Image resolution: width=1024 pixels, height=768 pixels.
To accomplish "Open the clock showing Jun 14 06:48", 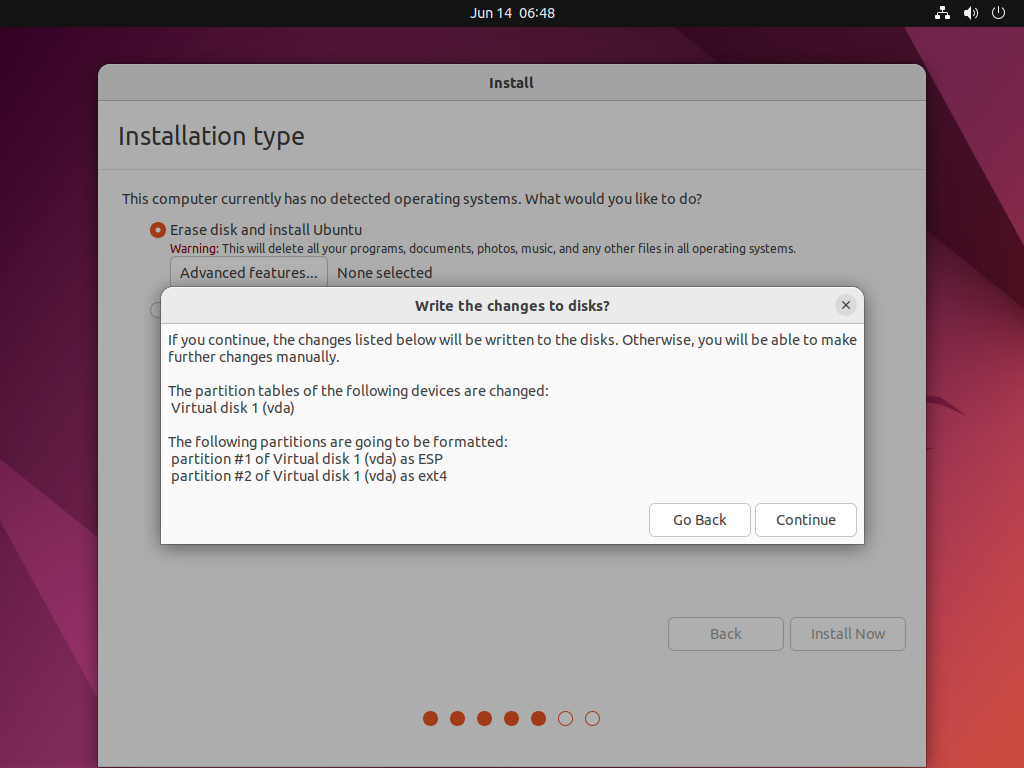I will coord(512,13).
